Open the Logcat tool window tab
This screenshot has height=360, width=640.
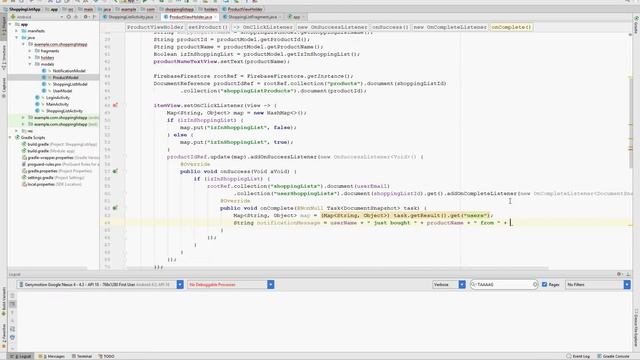(x=21, y=356)
